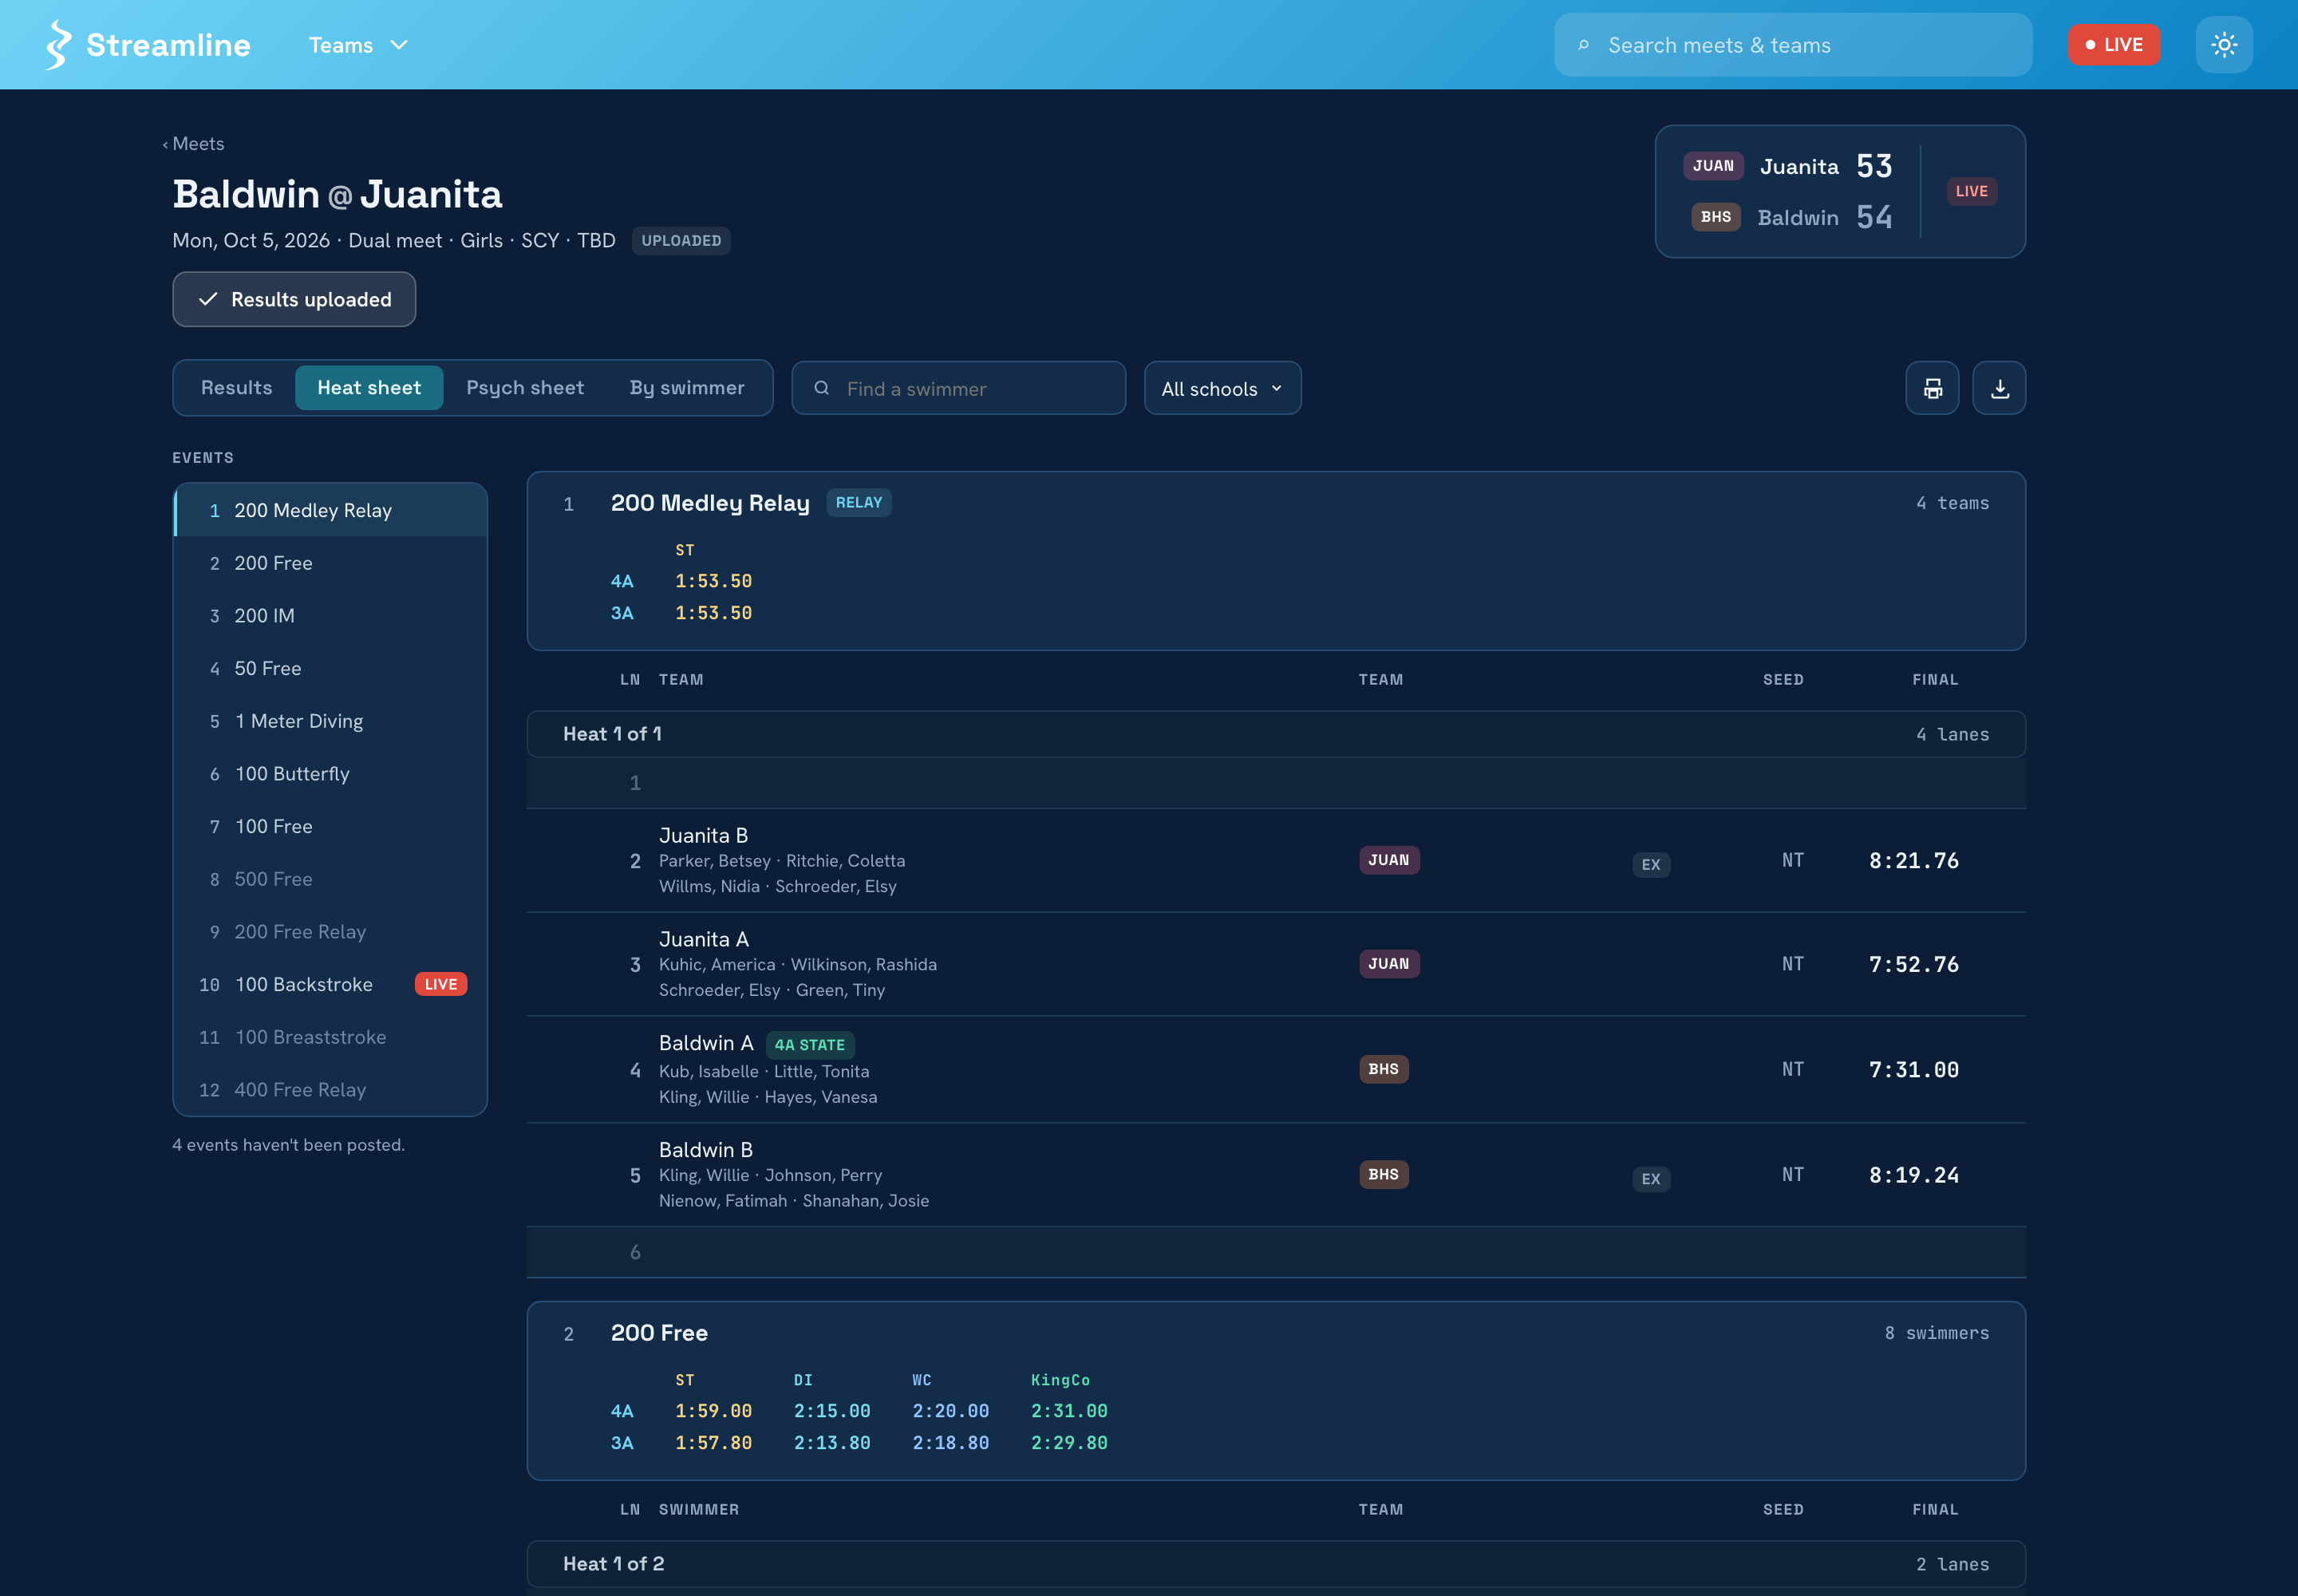Click the Heat 1 of 2 header row
Image resolution: width=2298 pixels, height=1596 pixels.
tap(1276, 1564)
